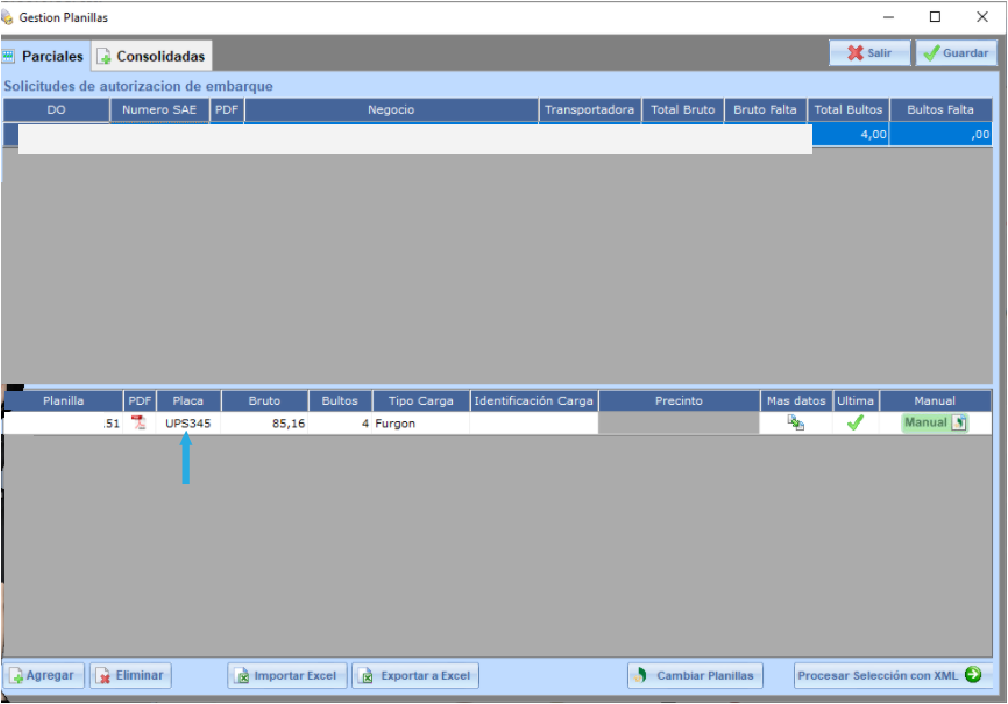Viewport: 1008px width, 704px height.
Task: Click Eliminar to delete the planilla
Action: coord(130,676)
